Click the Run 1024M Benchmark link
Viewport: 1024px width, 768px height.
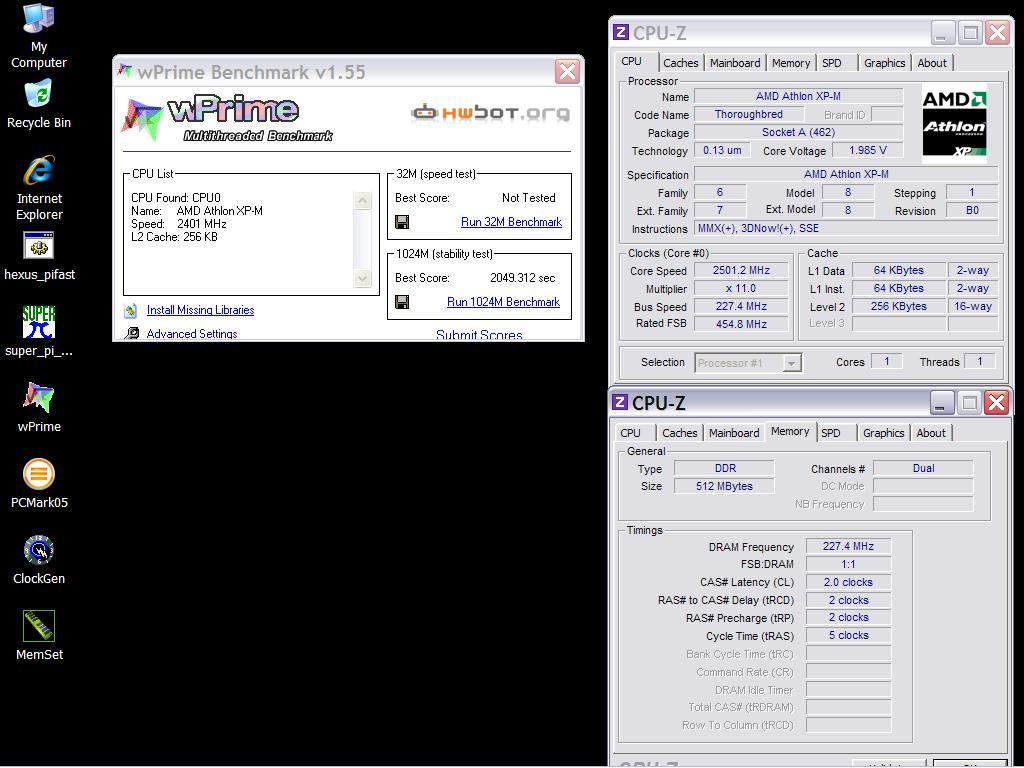(504, 302)
